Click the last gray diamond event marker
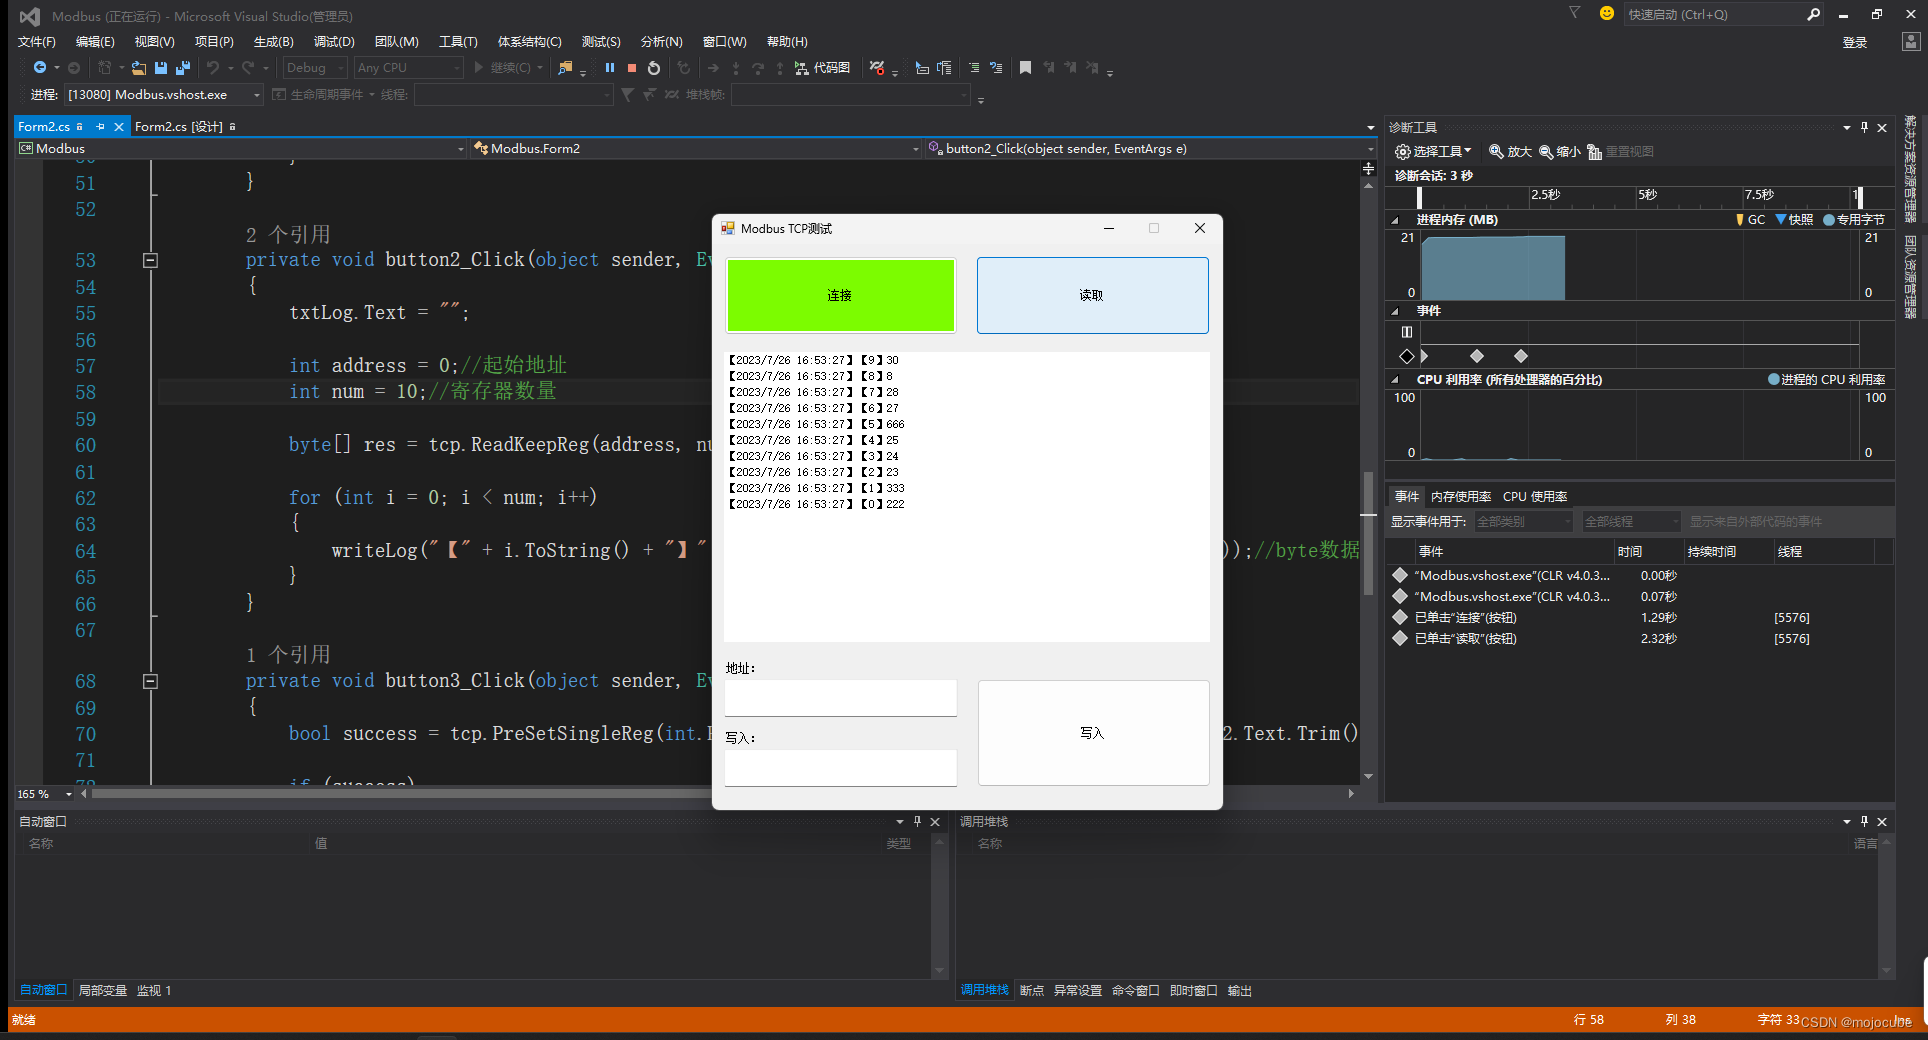 pyautogui.click(x=1521, y=356)
